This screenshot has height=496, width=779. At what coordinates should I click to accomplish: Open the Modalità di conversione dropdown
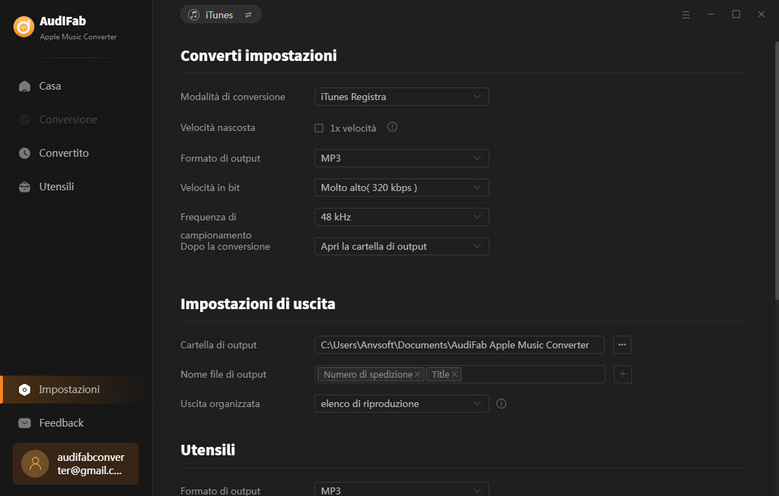pyautogui.click(x=401, y=97)
